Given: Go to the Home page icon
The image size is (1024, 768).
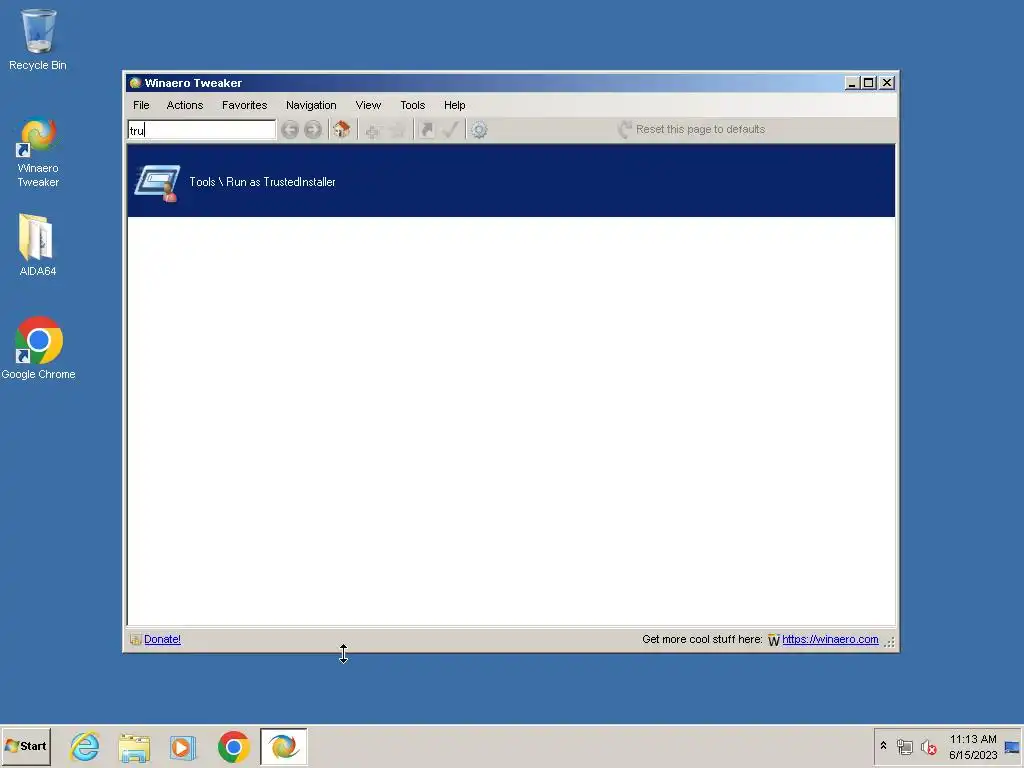Looking at the screenshot, I should point(342,129).
